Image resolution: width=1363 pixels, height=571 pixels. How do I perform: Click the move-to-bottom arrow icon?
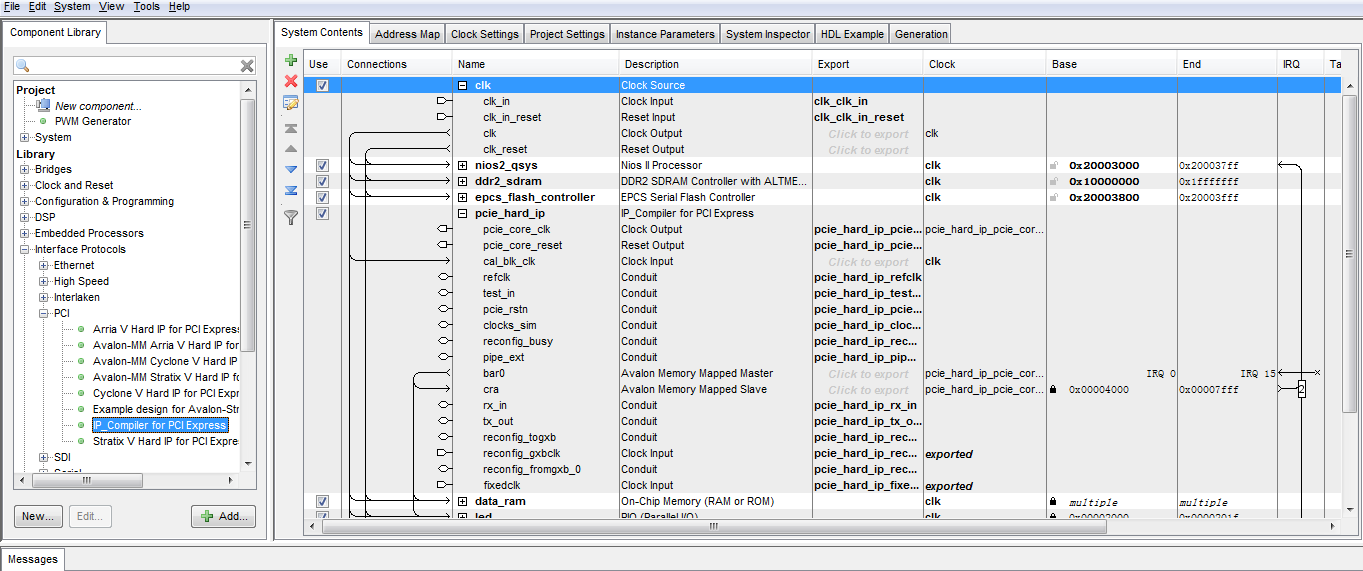(291, 190)
